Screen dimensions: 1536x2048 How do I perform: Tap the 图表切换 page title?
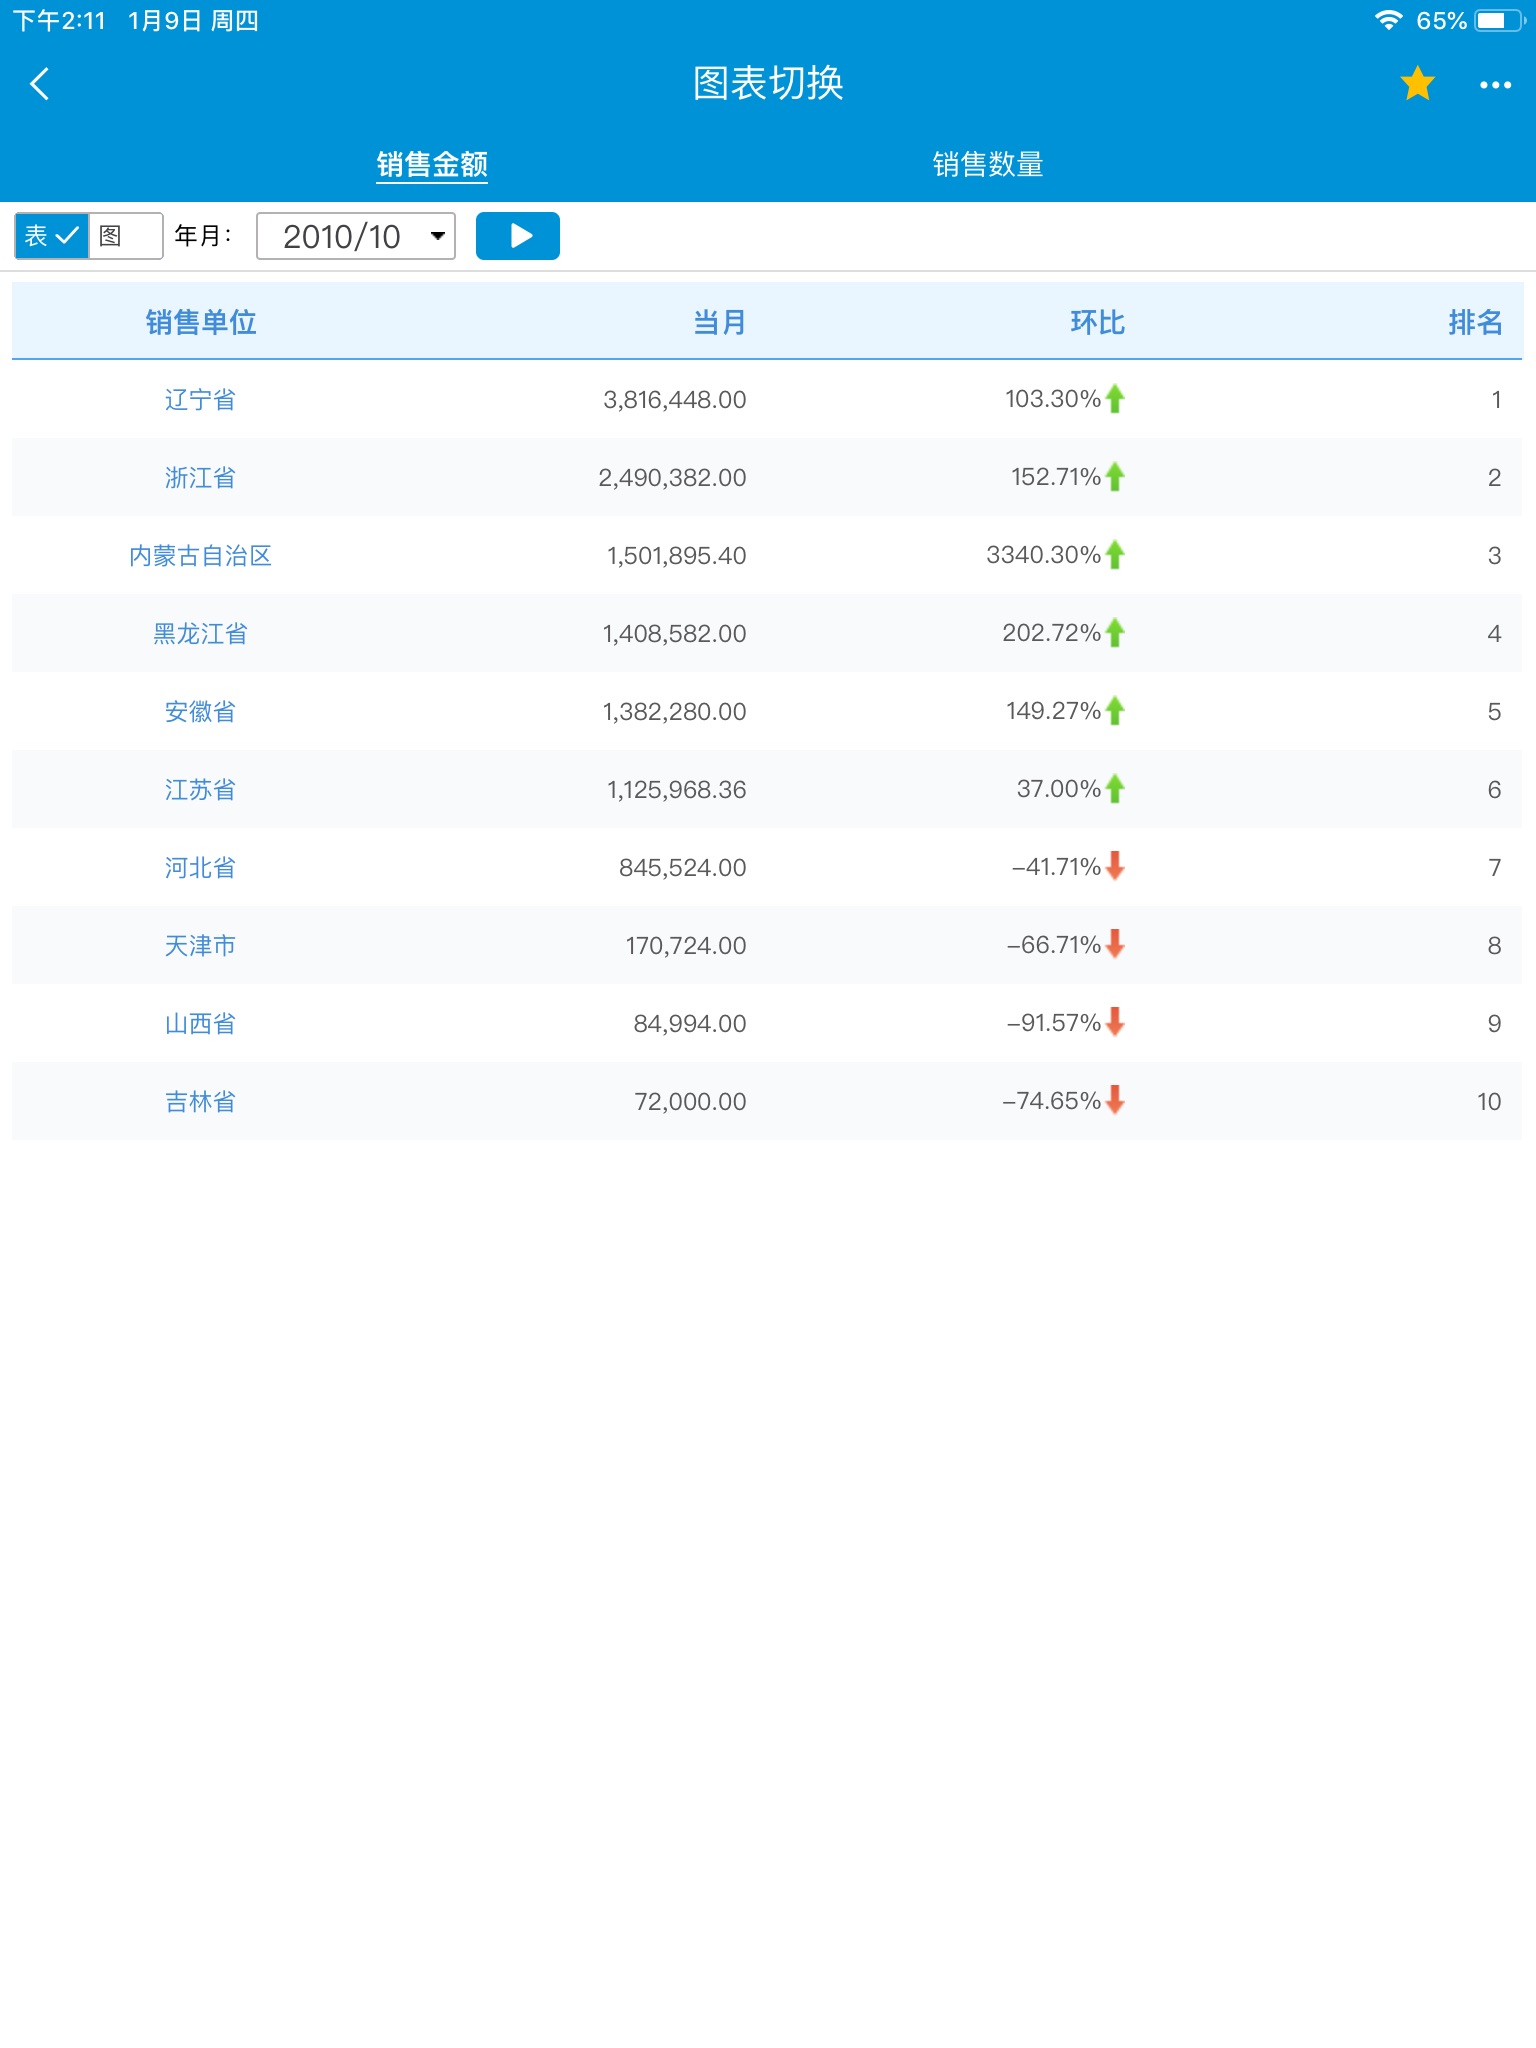tap(768, 84)
